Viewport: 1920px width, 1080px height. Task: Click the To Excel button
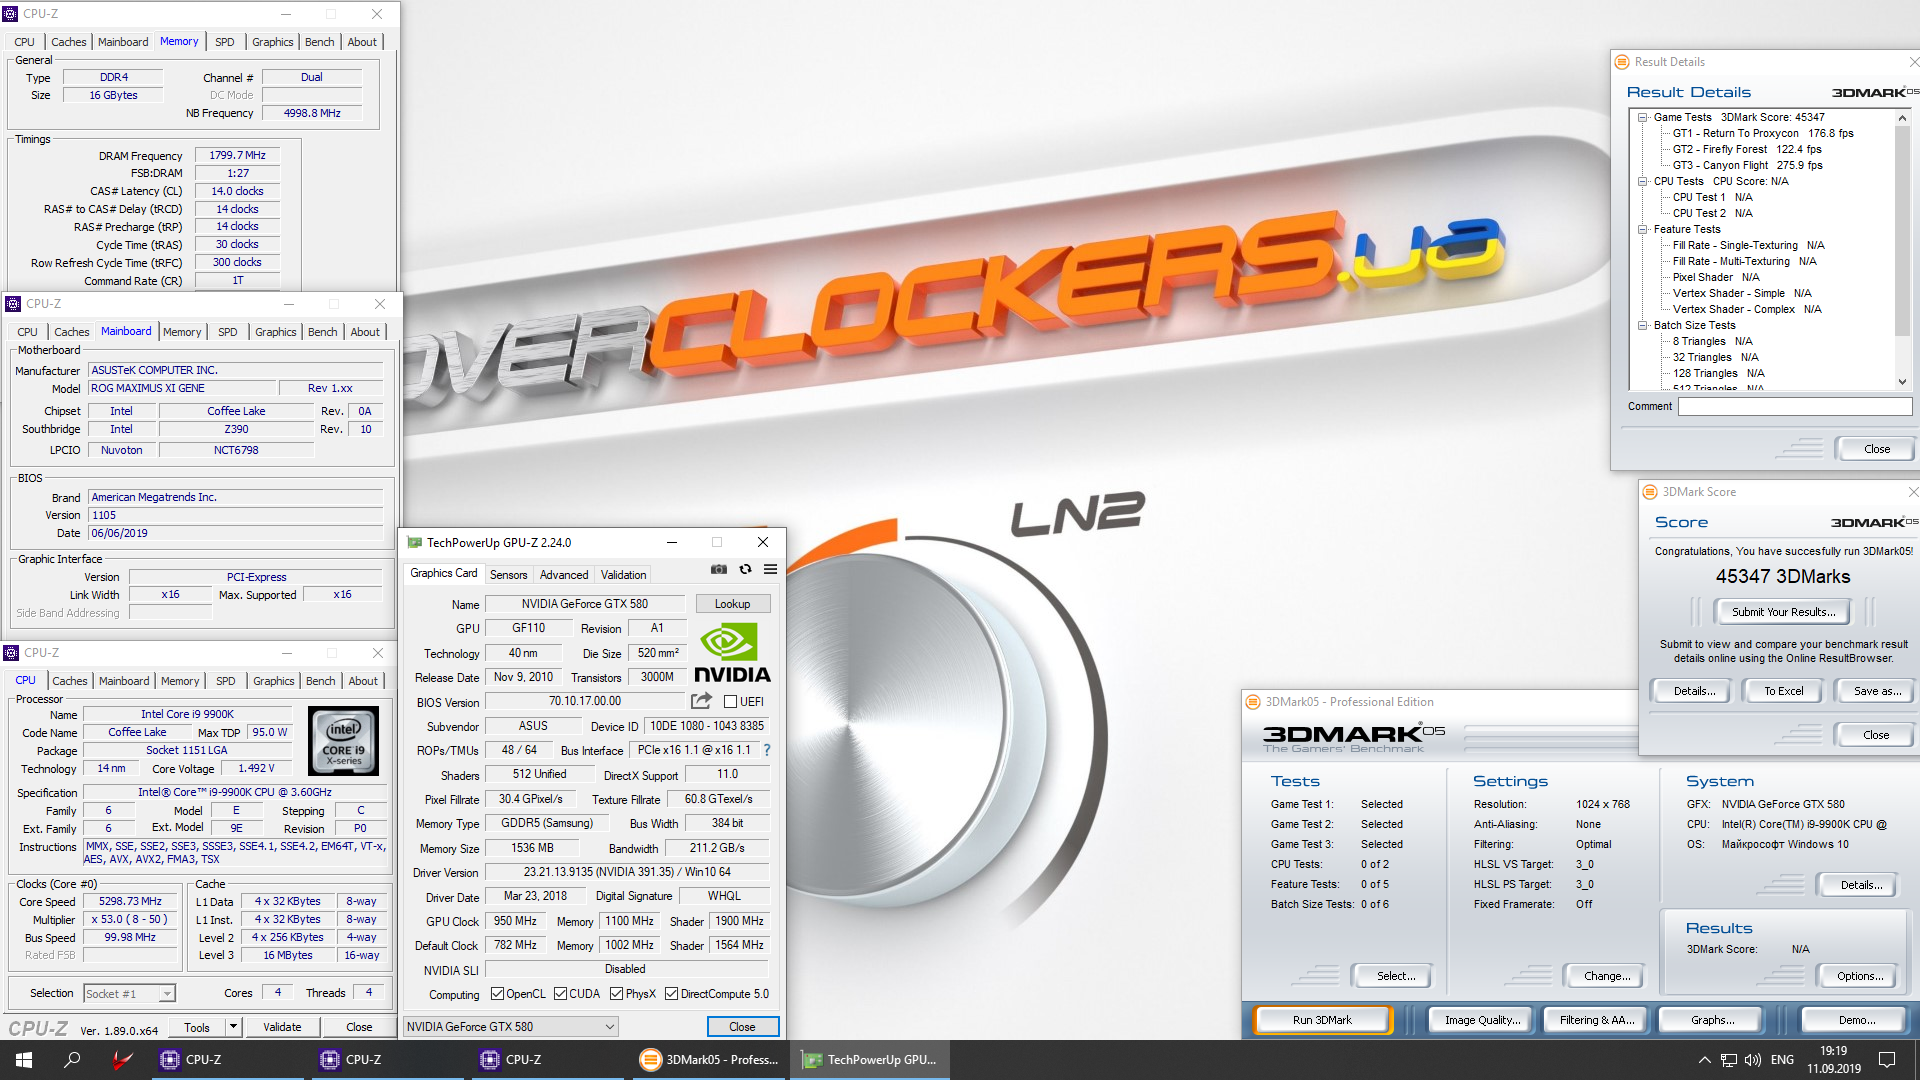click(x=1783, y=691)
